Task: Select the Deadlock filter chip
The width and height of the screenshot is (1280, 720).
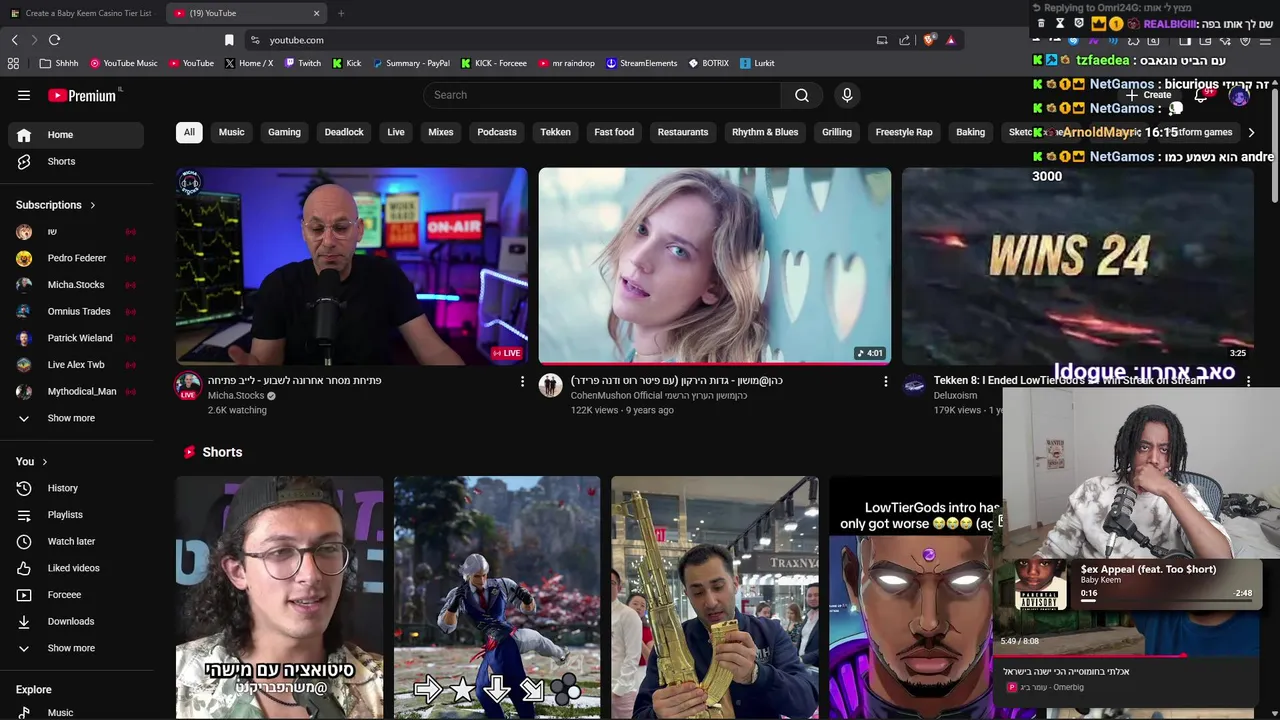Action: click(344, 132)
